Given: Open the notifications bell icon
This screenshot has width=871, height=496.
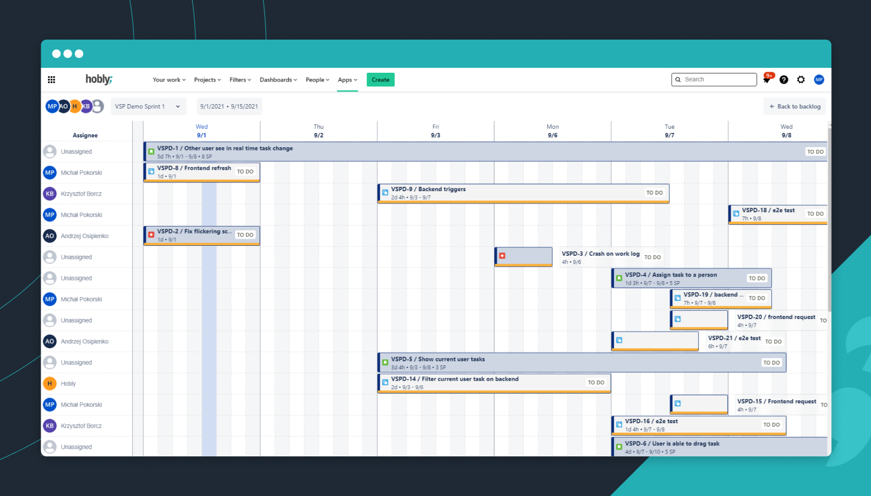Looking at the screenshot, I should (x=767, y=79).
